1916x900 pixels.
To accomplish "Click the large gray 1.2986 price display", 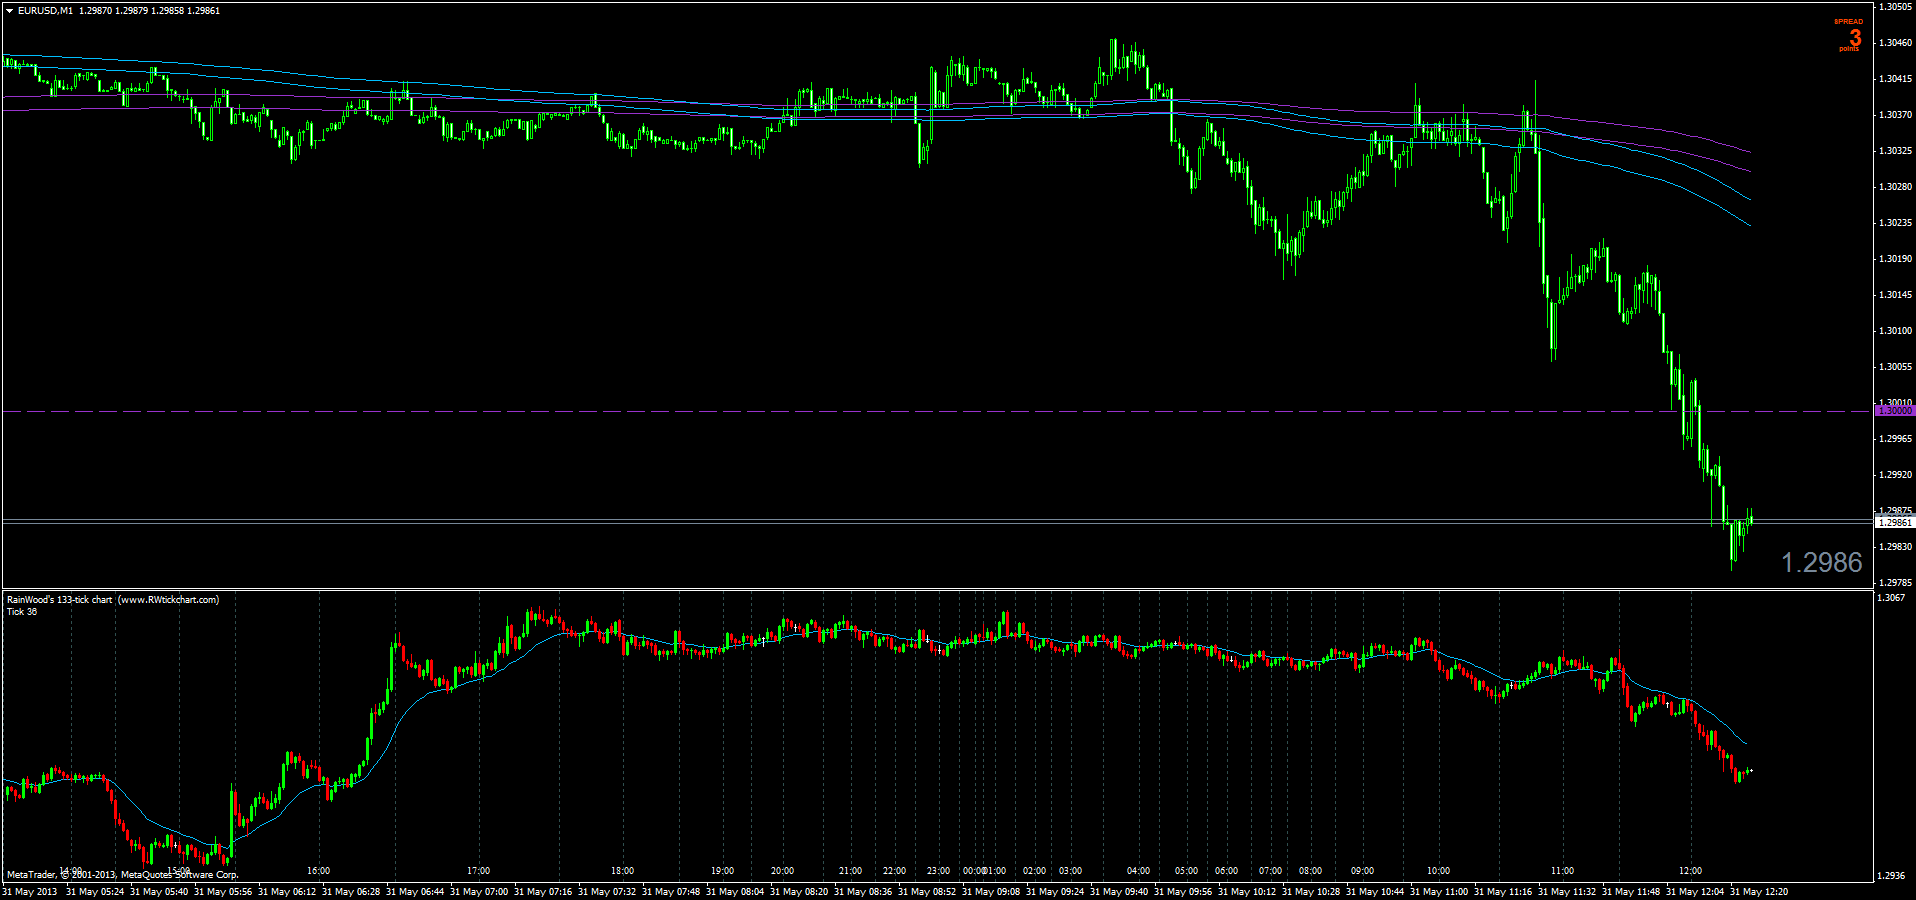I will (1822, 563).
